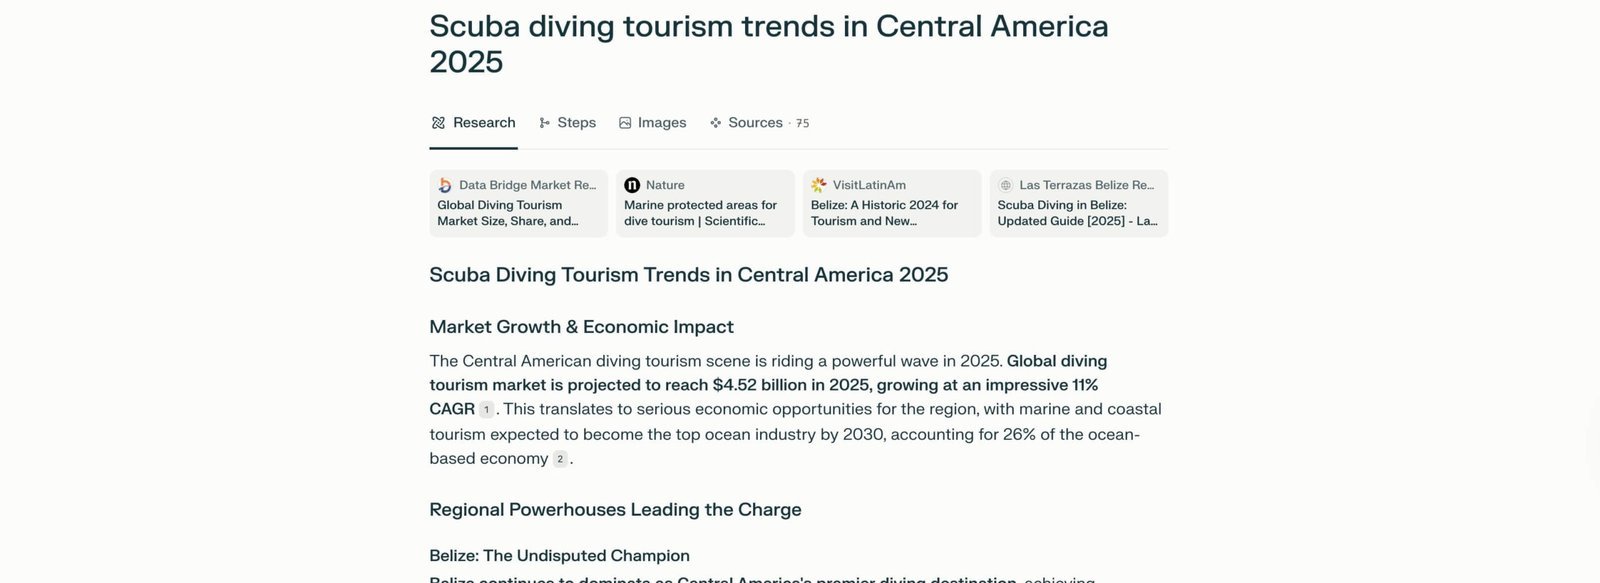Screen dimensions: 1600x583
Task: Open the VisitLatinAm Belize source card
Action: [x=892, y=203]
